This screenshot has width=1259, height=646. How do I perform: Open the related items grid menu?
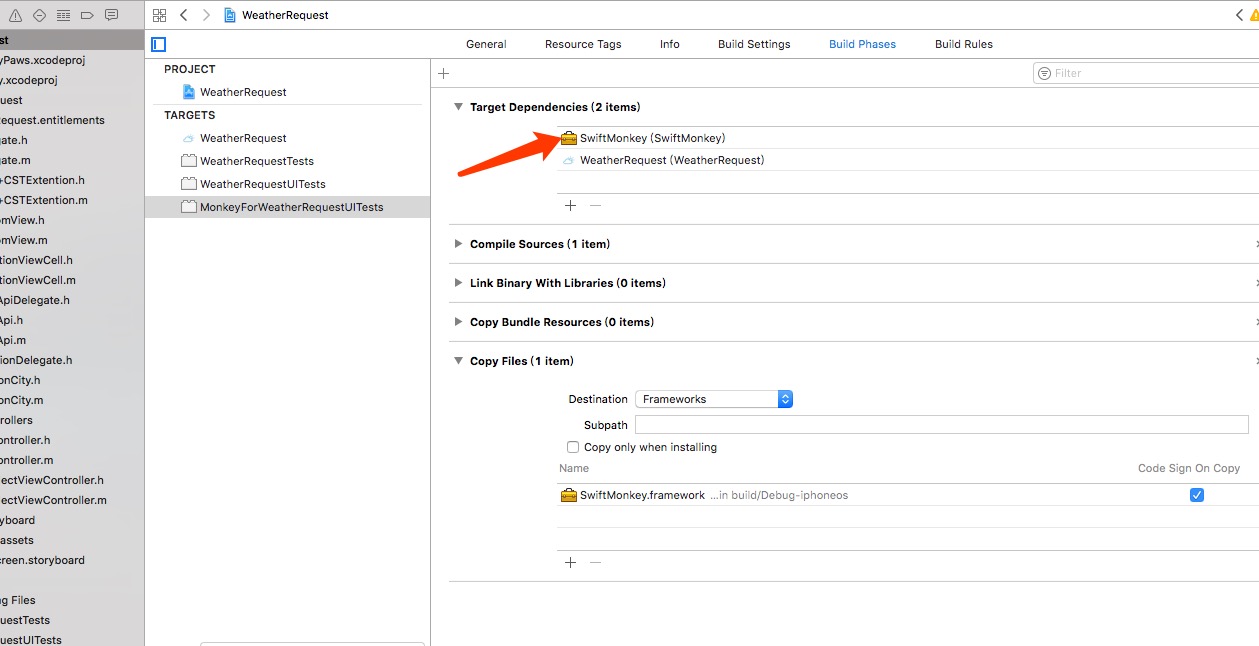pyautogui.click(x=159, y=15)
